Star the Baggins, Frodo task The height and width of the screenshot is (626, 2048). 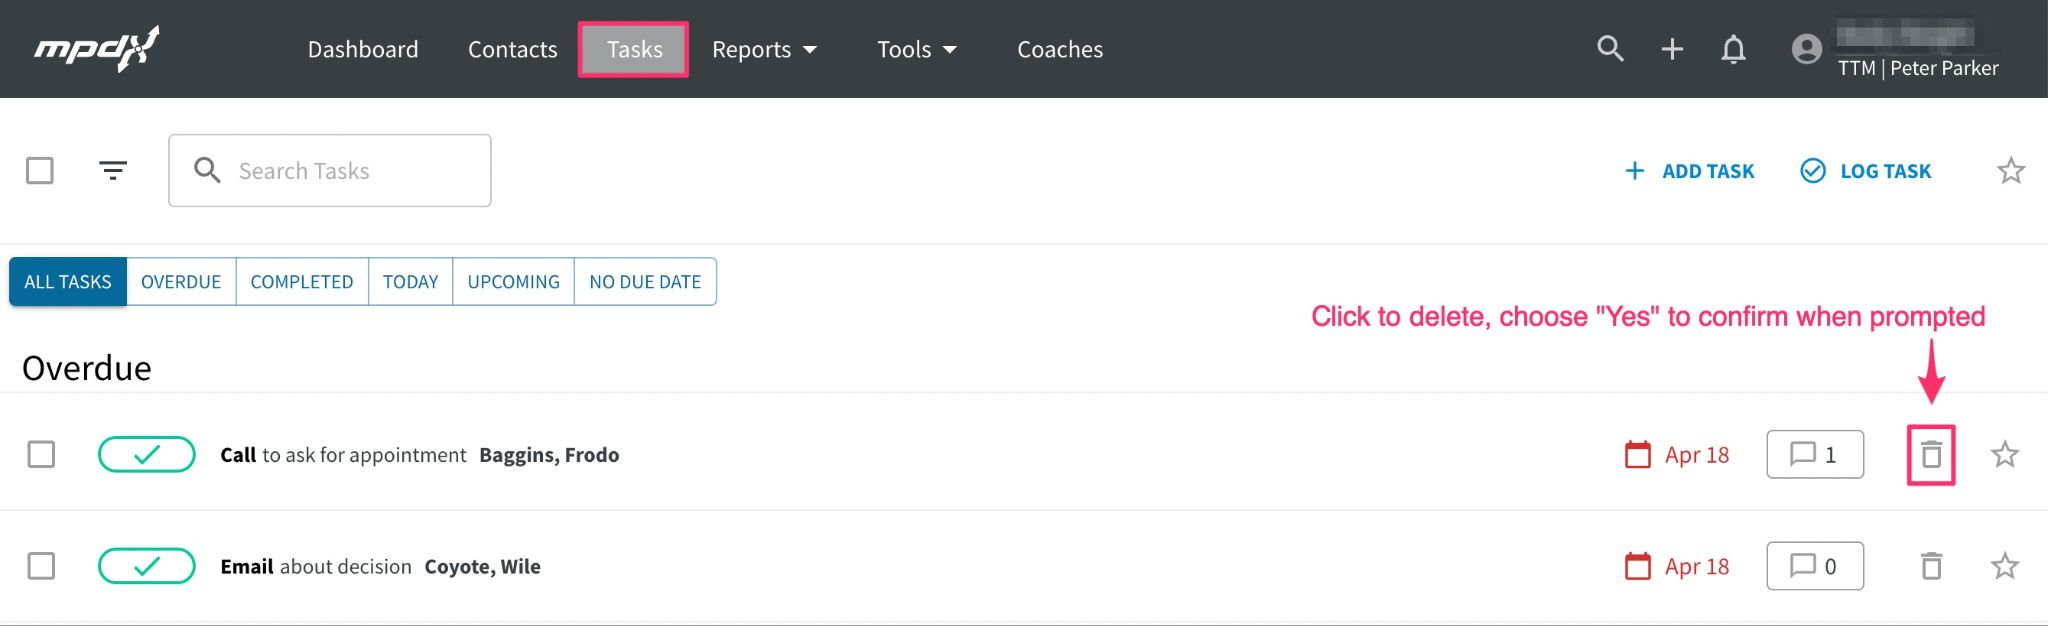pyautogui.click(x=2005, y=455)
